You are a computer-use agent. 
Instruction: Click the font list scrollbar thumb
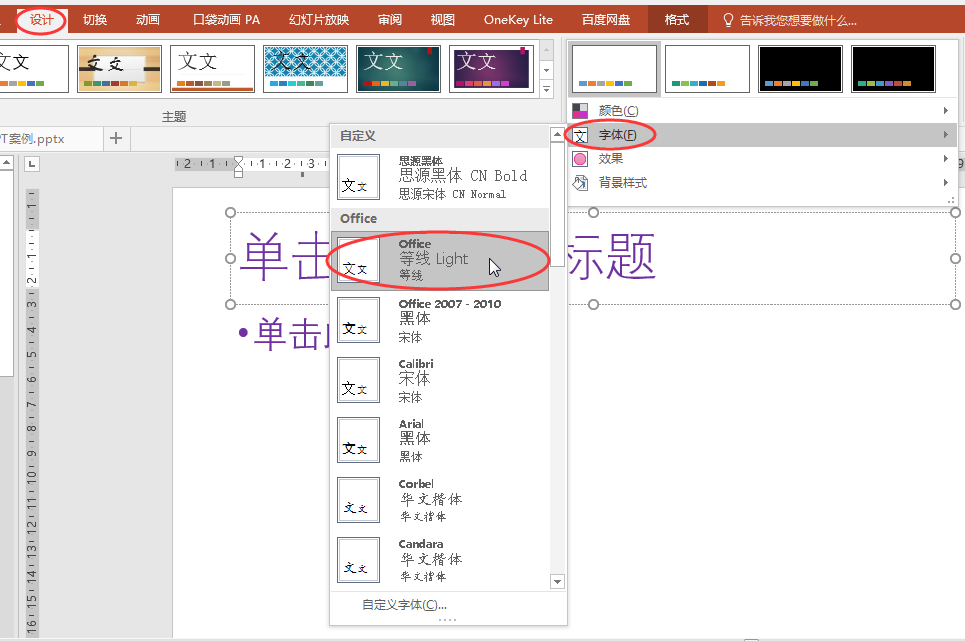click(x=557, y=204)
